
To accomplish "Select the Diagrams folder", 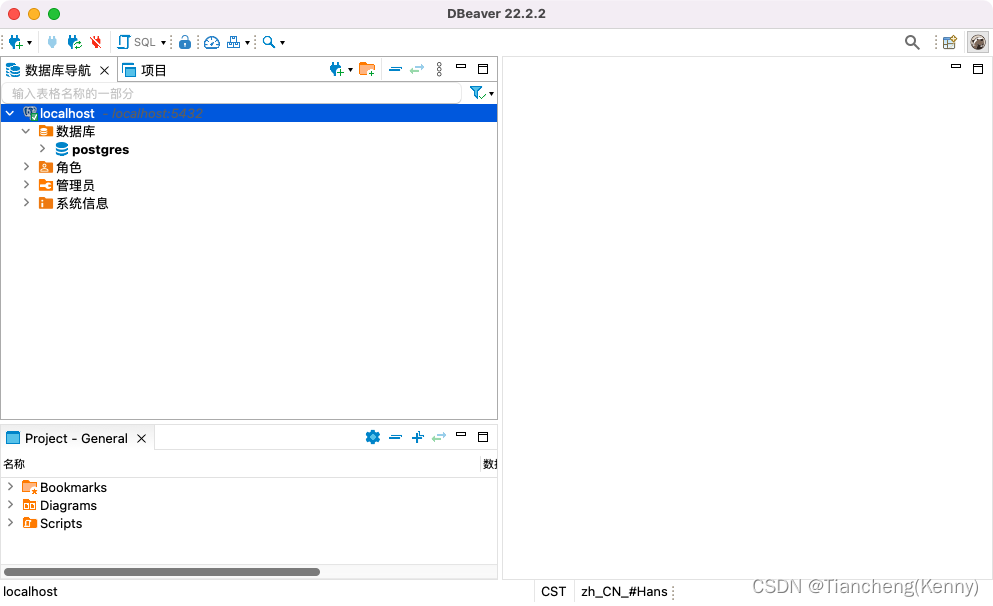I will tap(60, 505).
